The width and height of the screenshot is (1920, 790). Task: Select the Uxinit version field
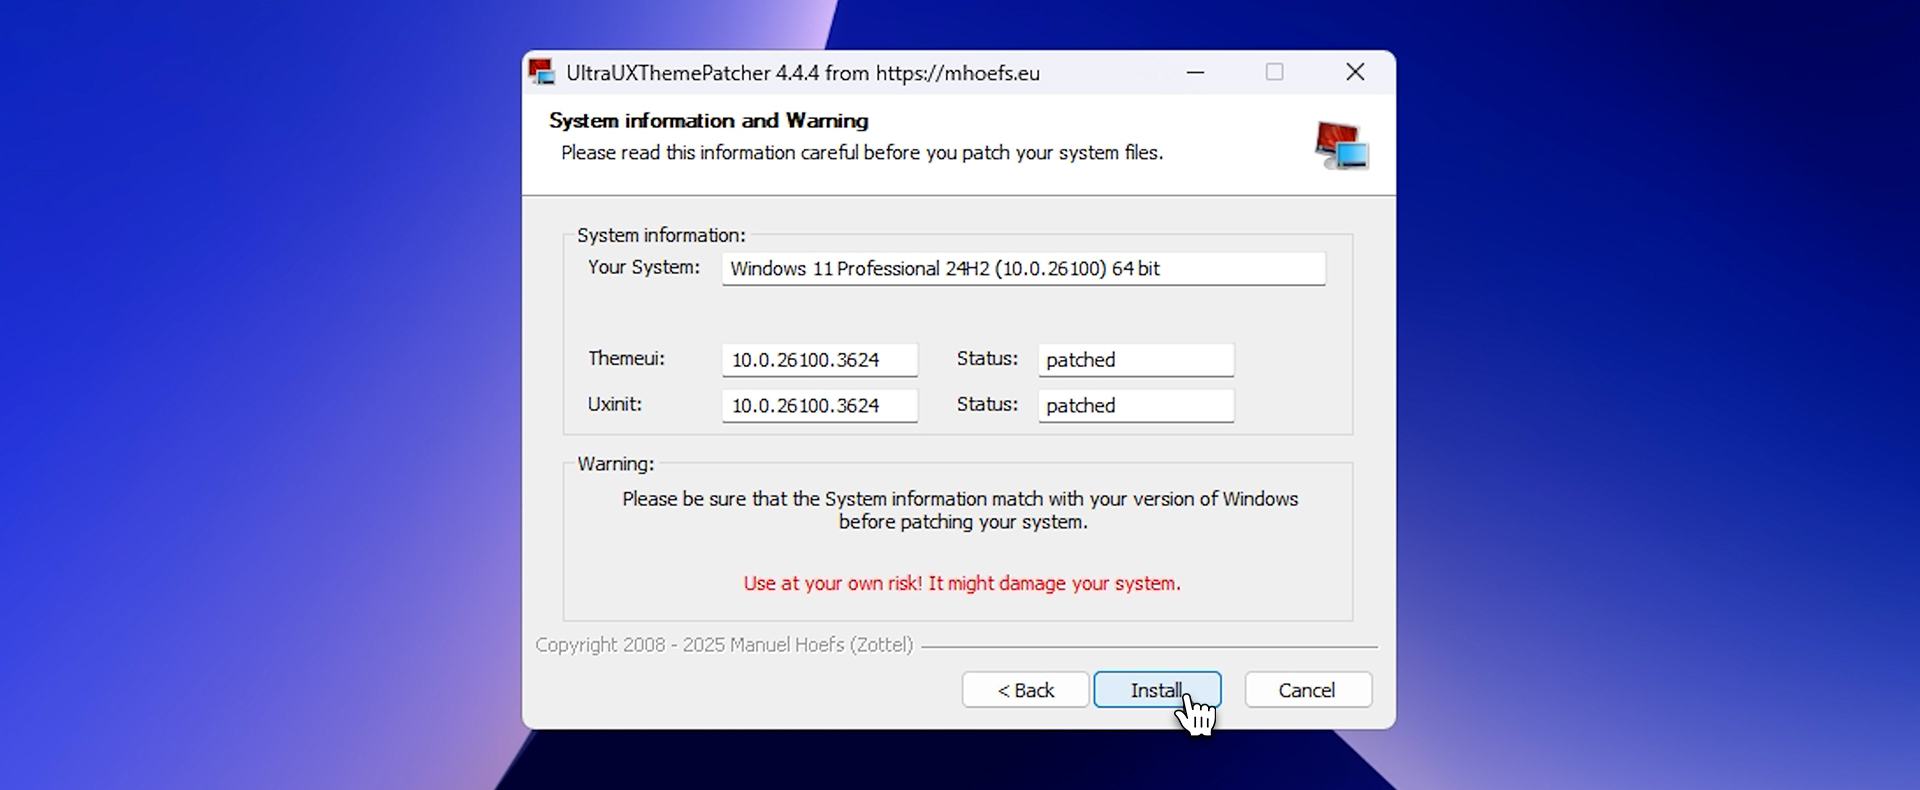click(x=819, y=406)
